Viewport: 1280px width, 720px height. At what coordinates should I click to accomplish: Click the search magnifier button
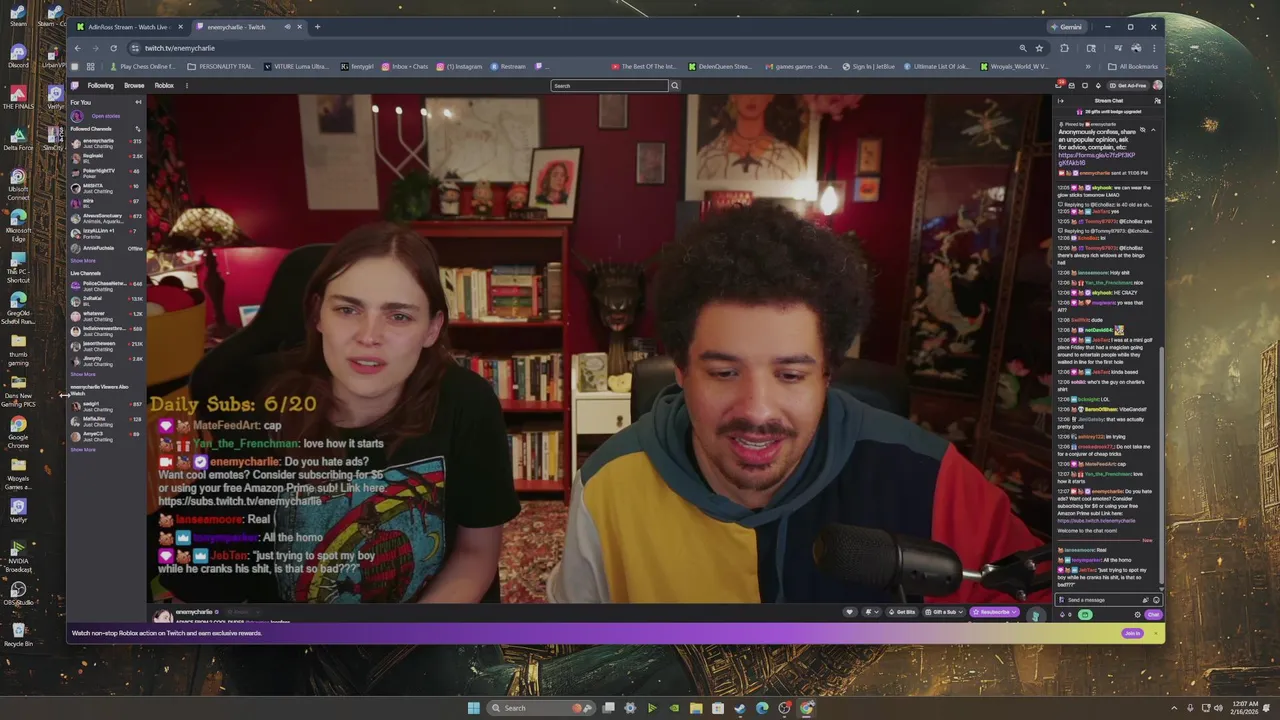click(x=674, y=86)
